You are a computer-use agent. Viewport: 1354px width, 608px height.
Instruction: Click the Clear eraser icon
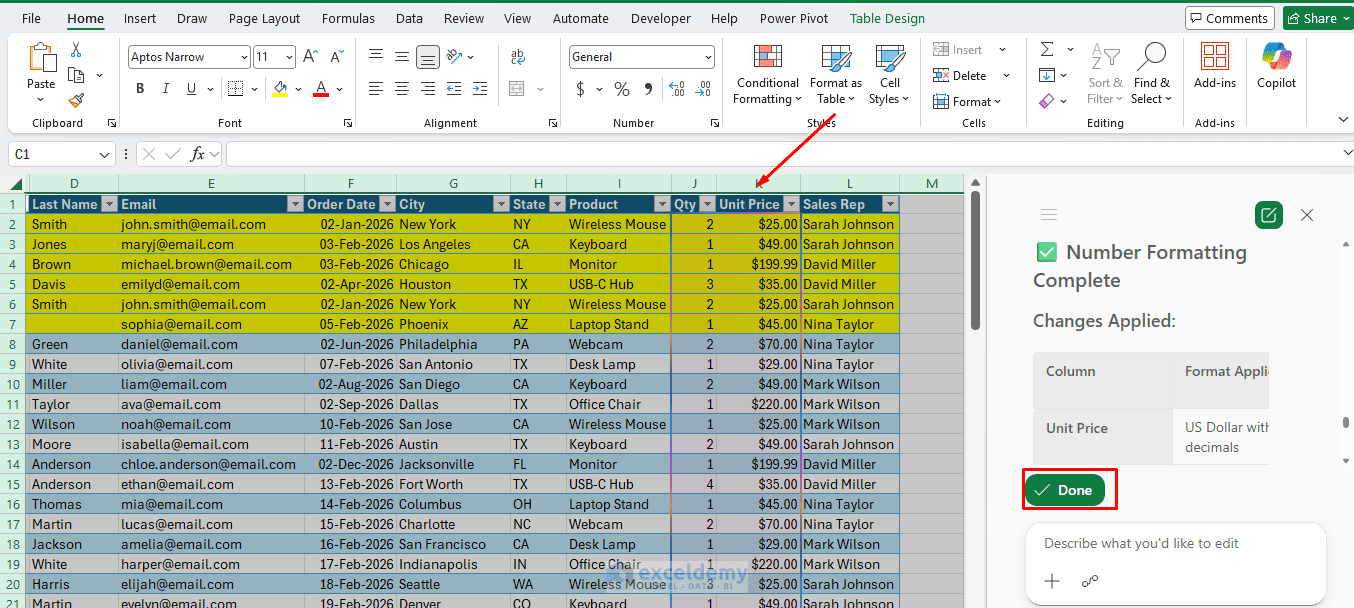click(1047, 101)
